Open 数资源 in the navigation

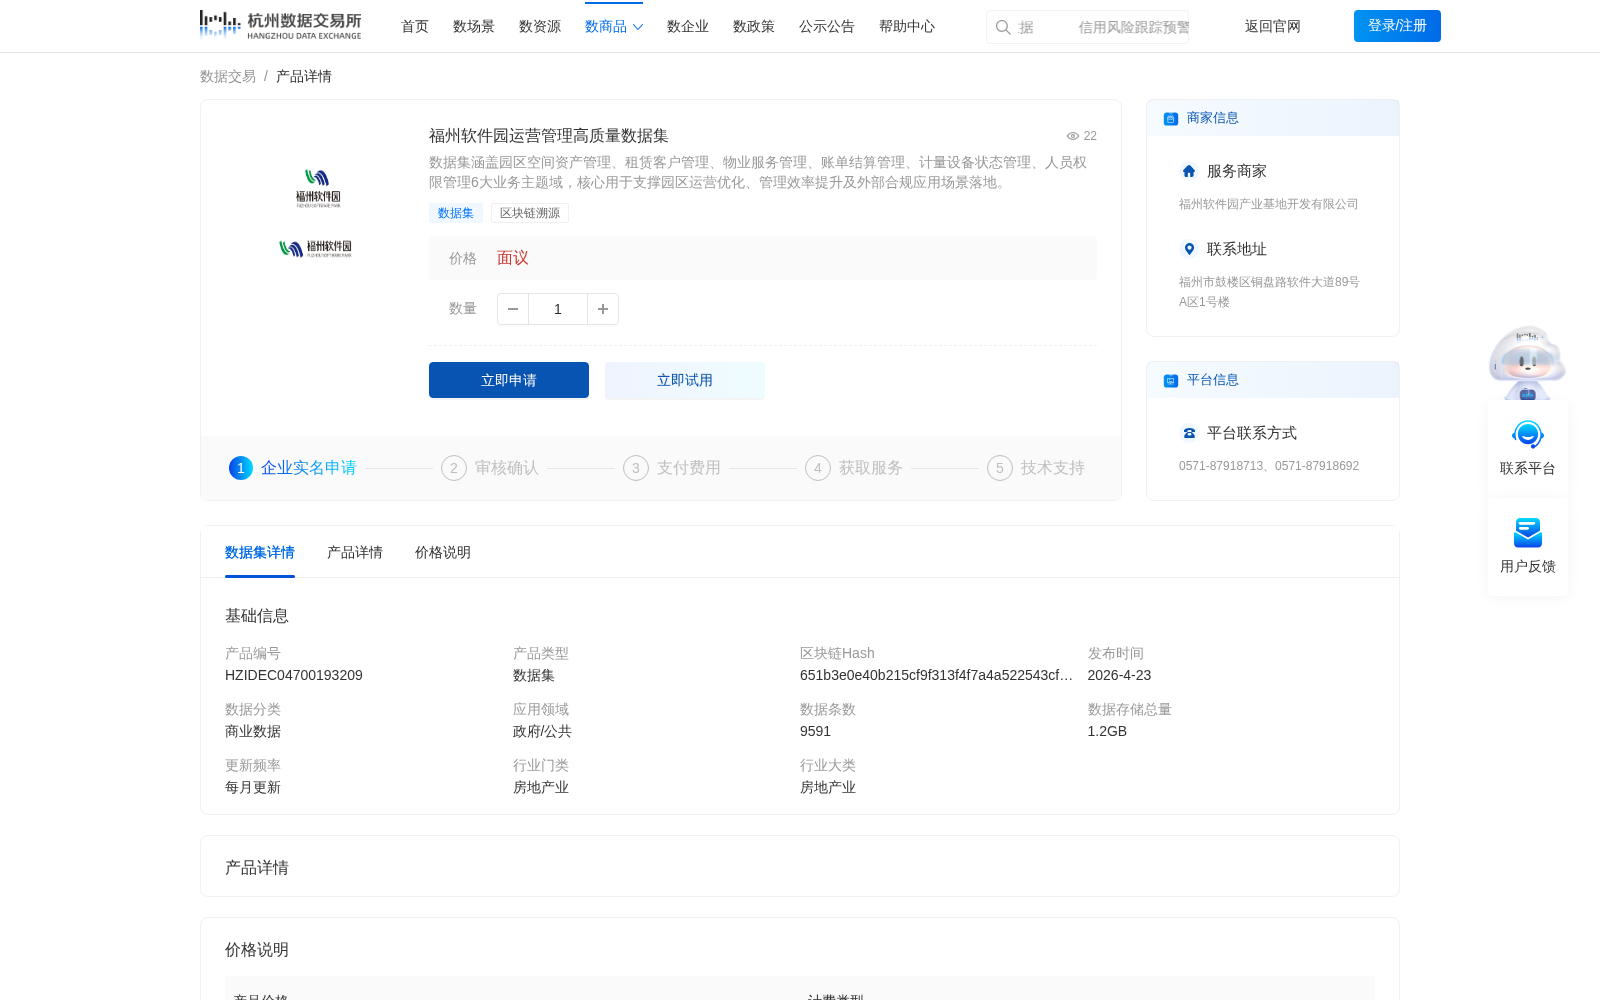[540, 26]
